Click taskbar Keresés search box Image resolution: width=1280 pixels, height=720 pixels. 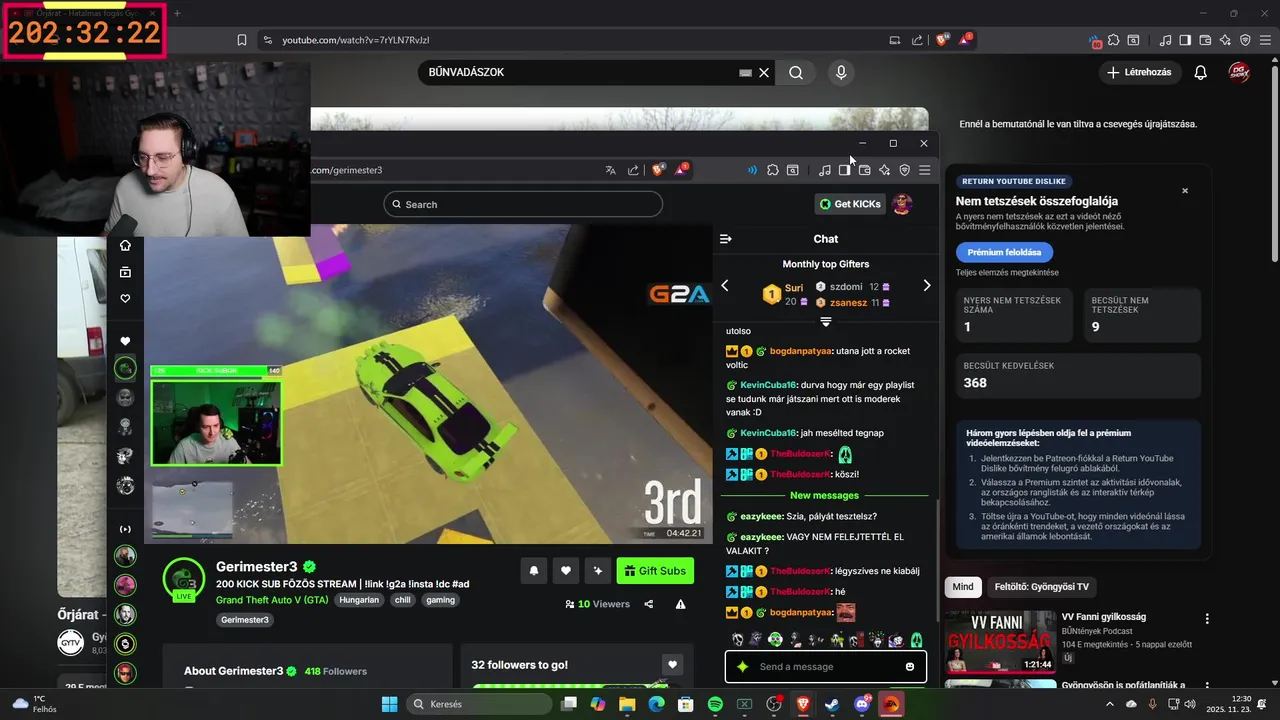click(480, 704)
